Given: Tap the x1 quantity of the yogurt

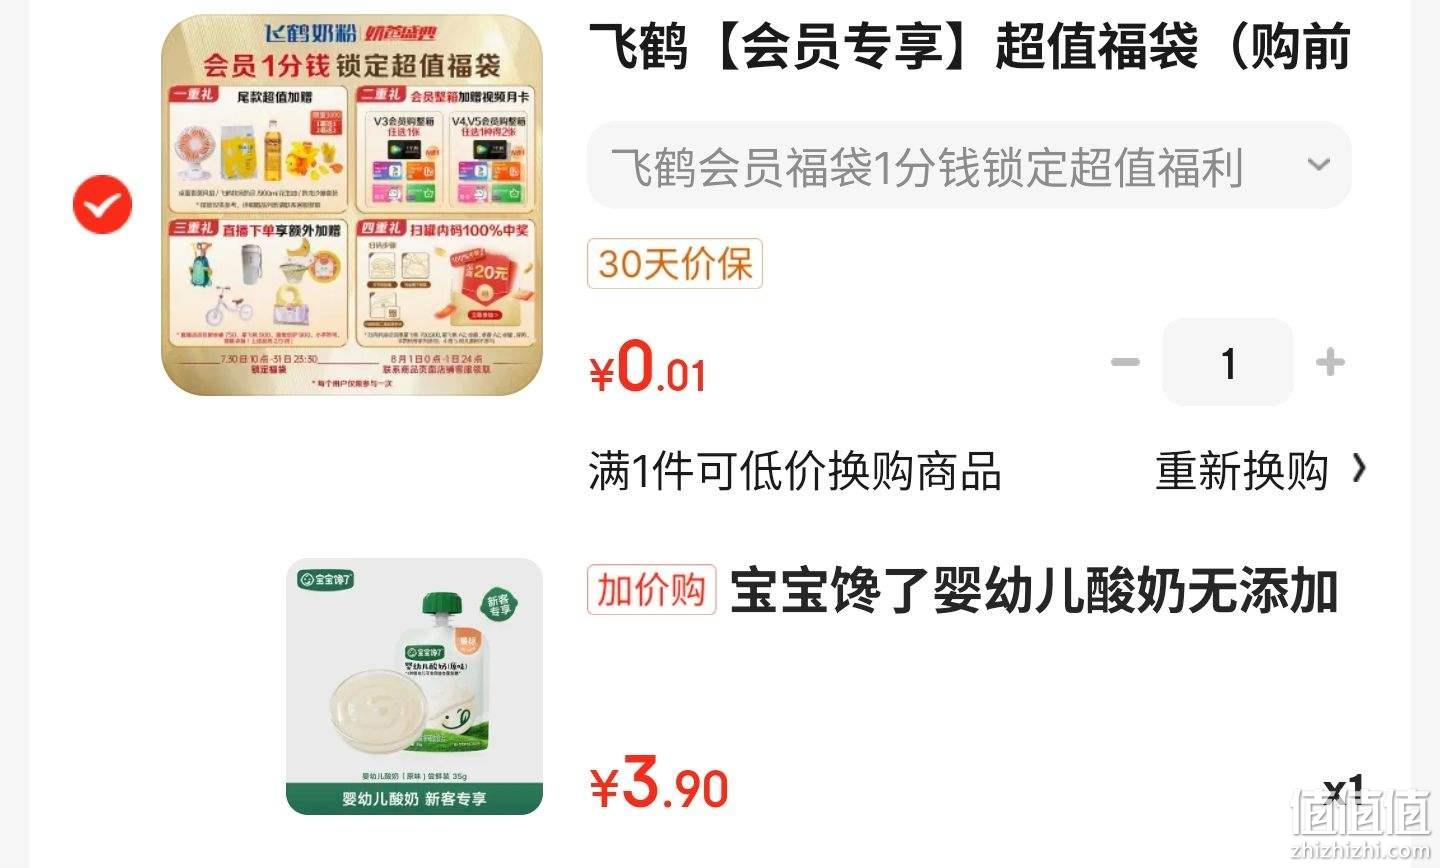Looking at the screenshot, I should pos(1343,790).
